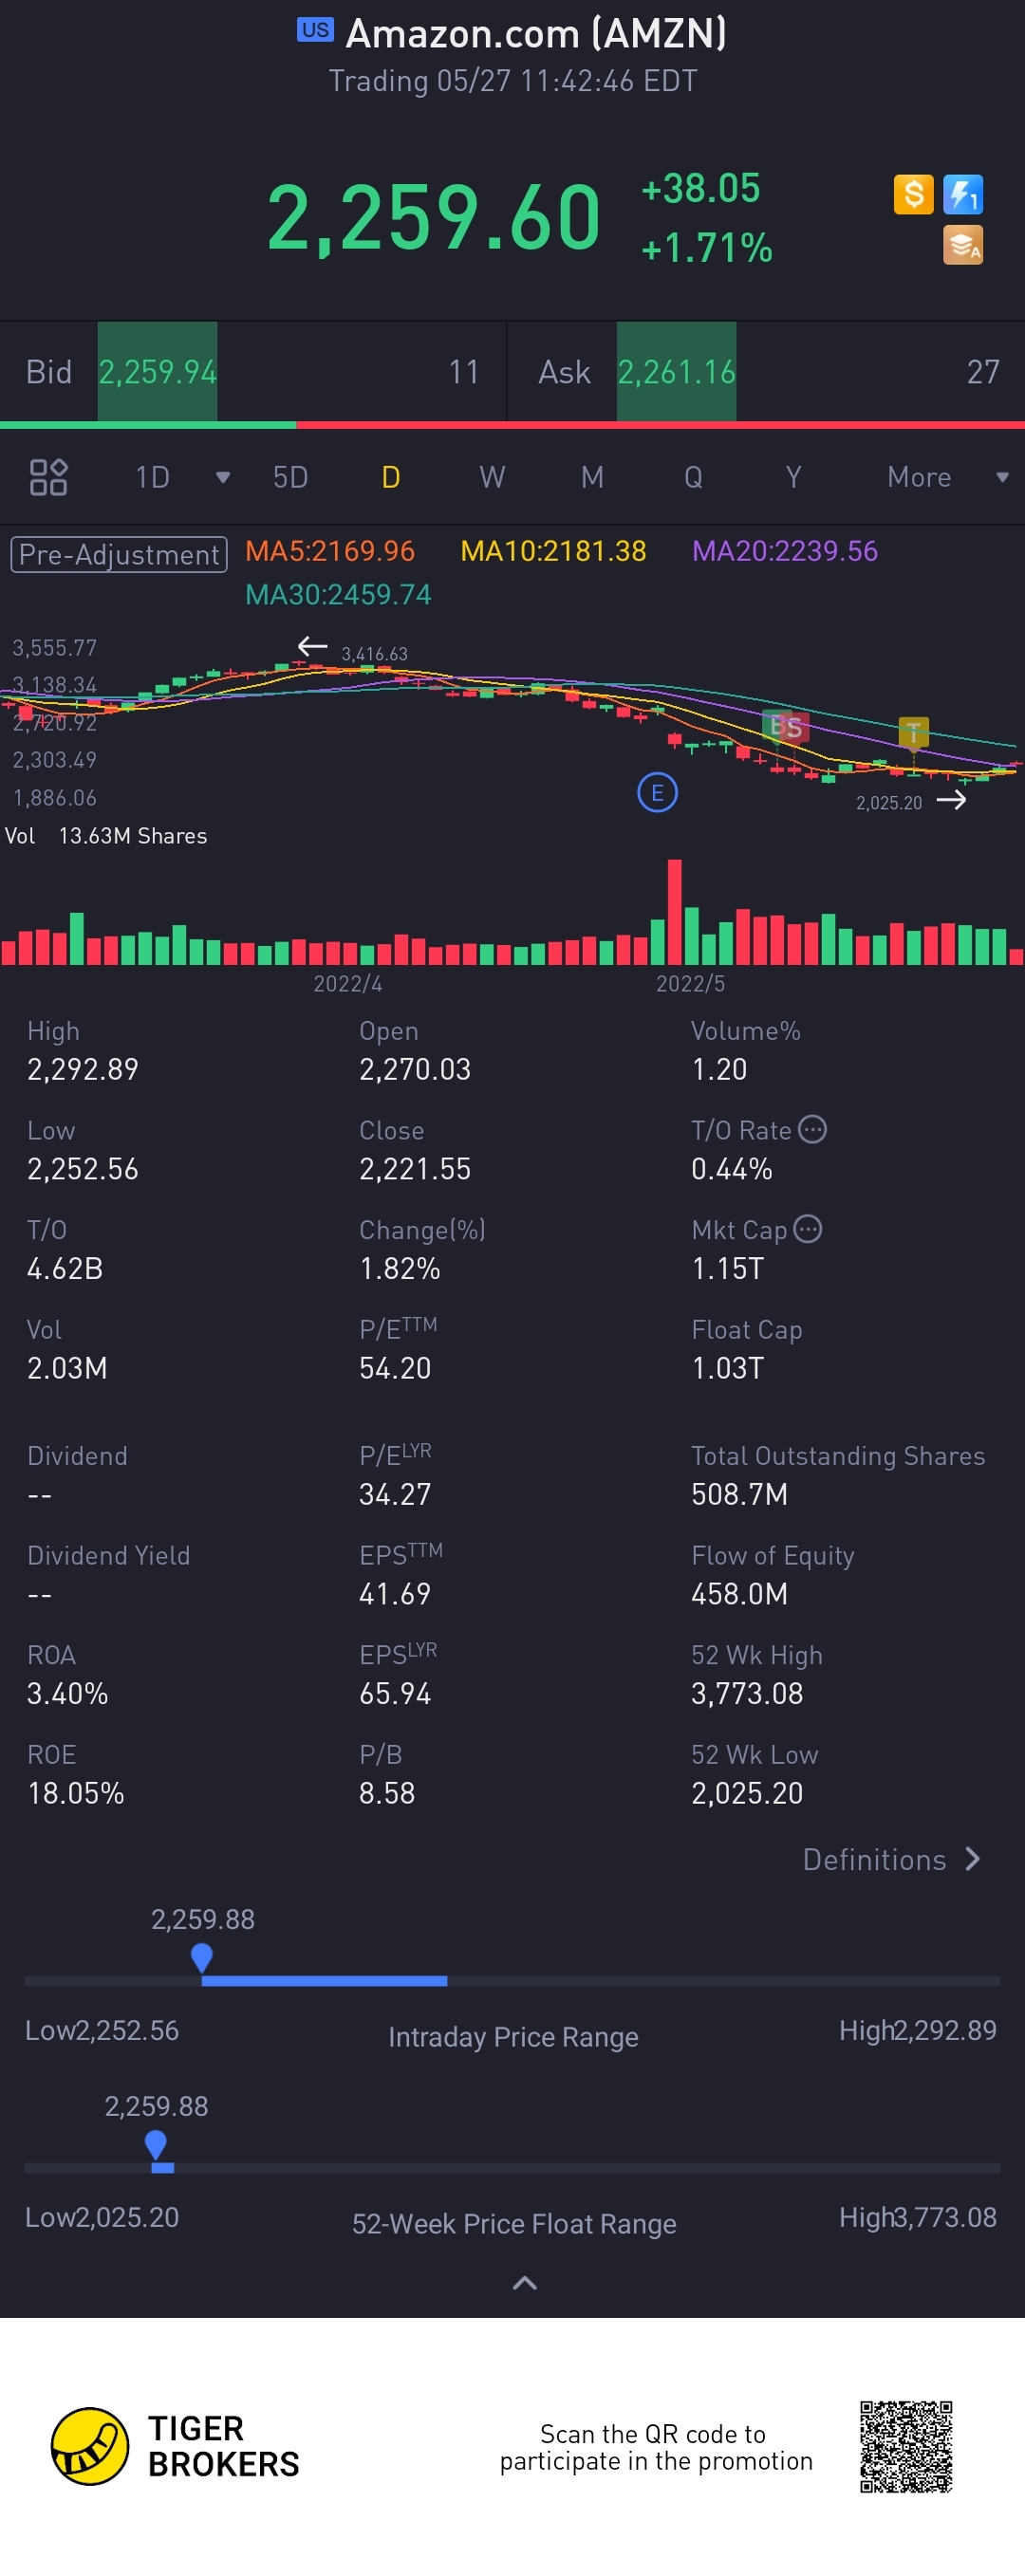Expand the 1D timeframe dropdown arrow
The height and width of the screenshot is (2576, 1025).
[x=223, y=477]
